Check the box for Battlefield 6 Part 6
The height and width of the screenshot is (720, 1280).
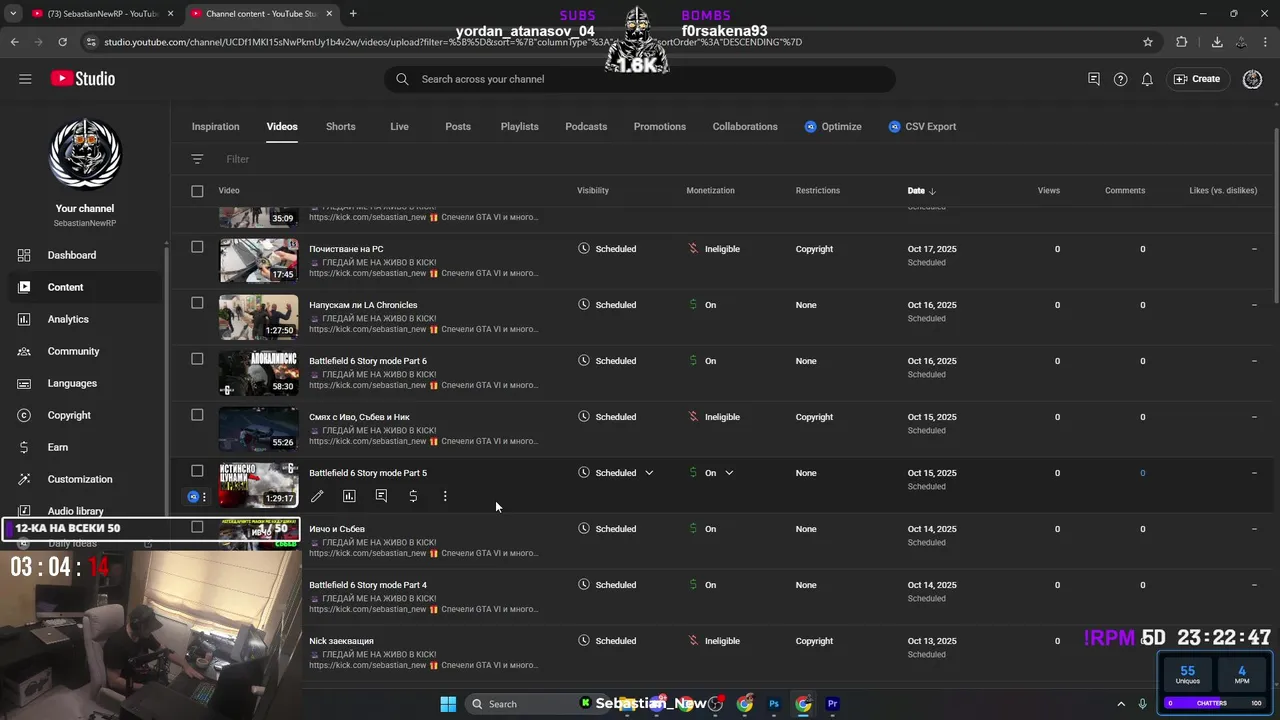(x=197, y=359)
